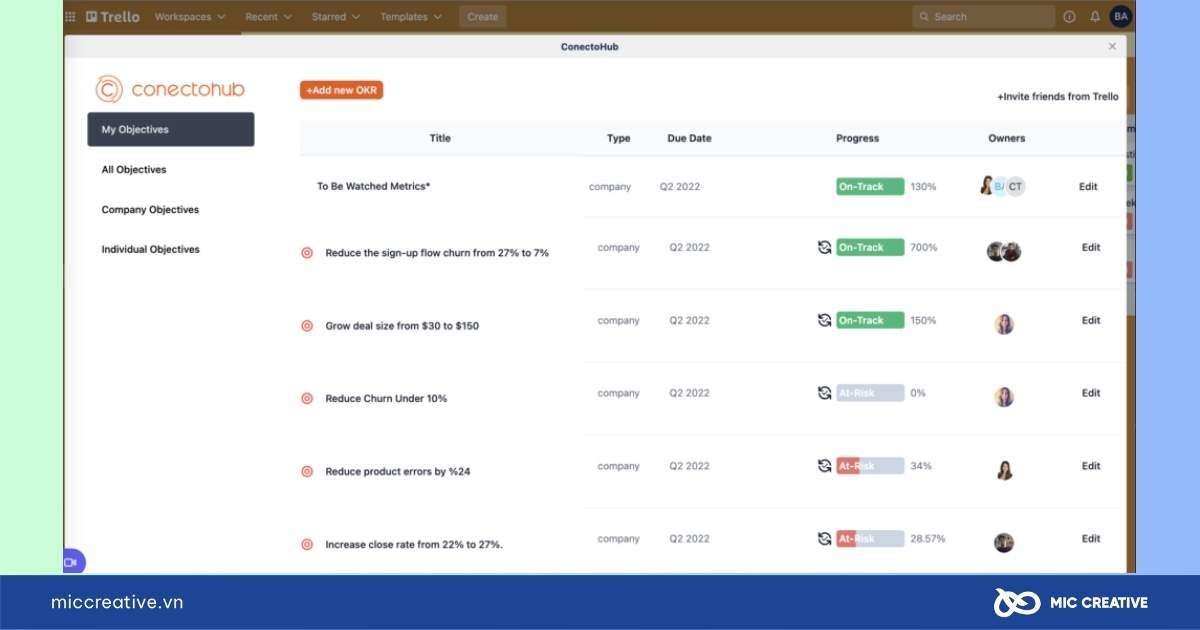1200x630 pixels.
Task: Open the Trello apps grid switcher
Action: tap(70, 17)
